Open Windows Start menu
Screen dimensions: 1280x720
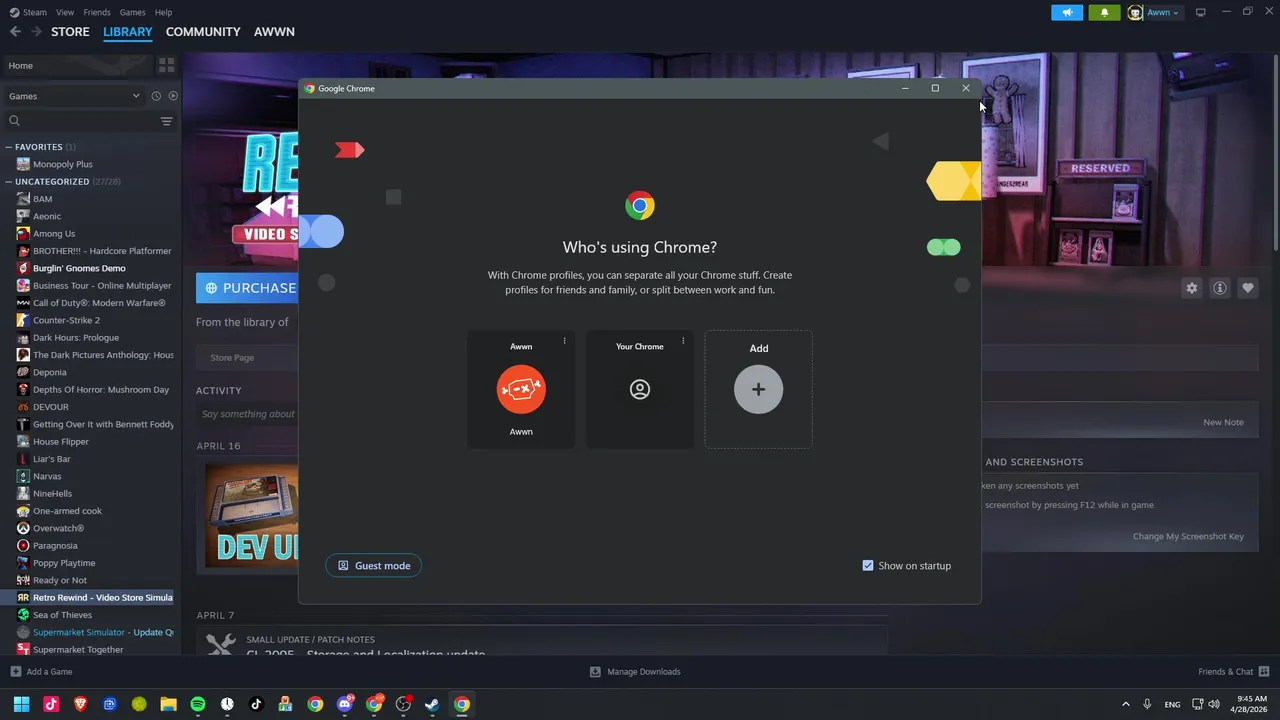[x=21, y=704]
